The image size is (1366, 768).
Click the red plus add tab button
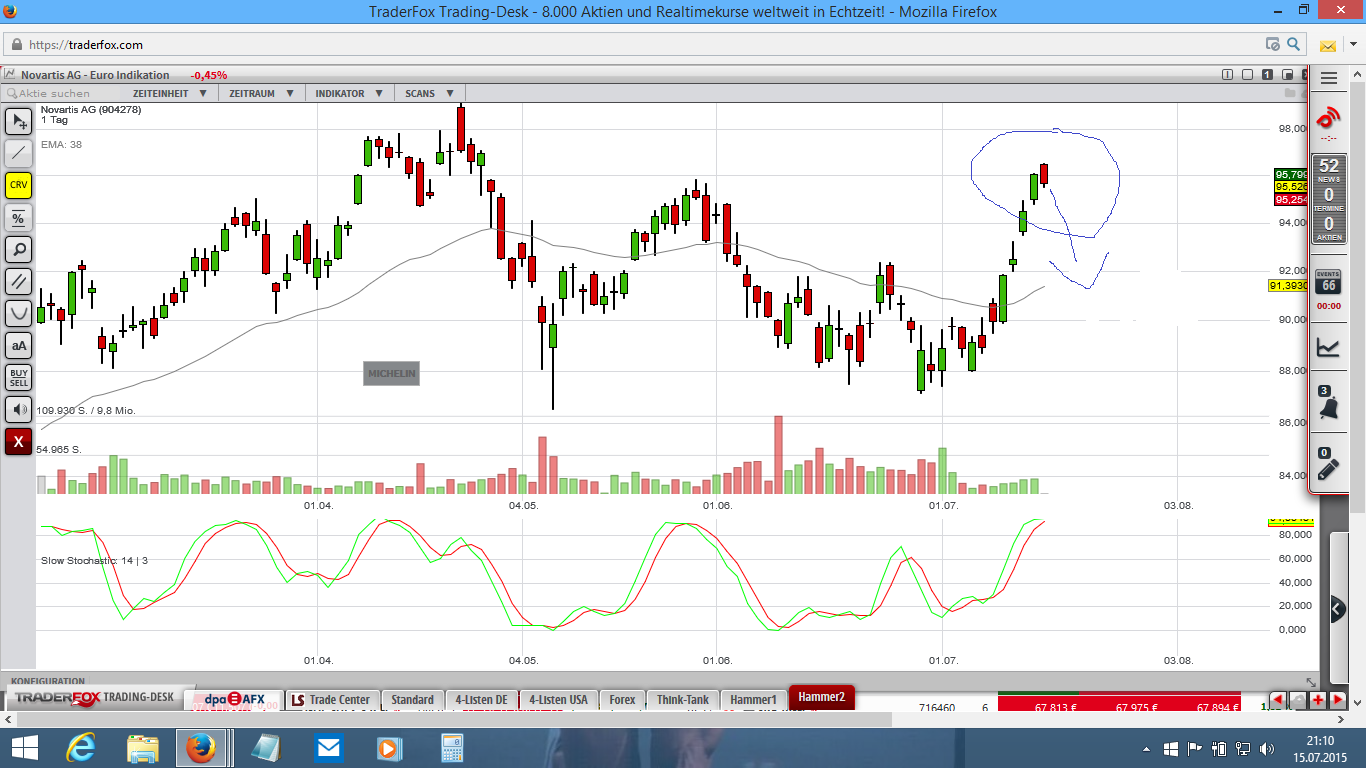click(1318, 699)
